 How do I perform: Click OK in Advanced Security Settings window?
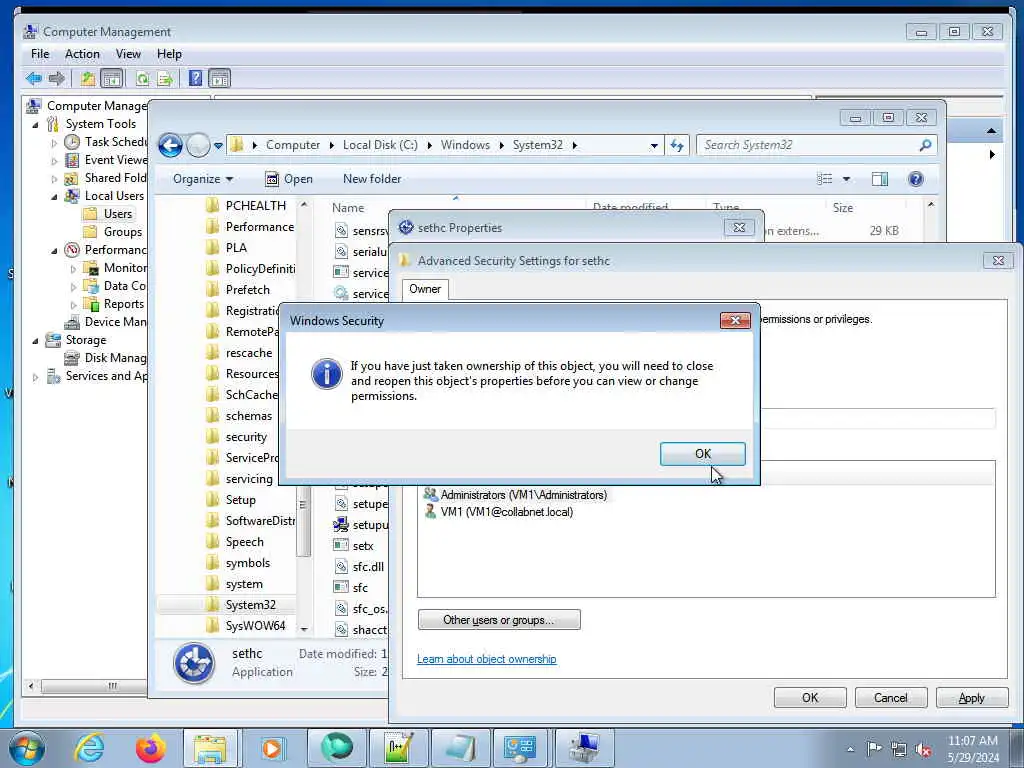810,698
